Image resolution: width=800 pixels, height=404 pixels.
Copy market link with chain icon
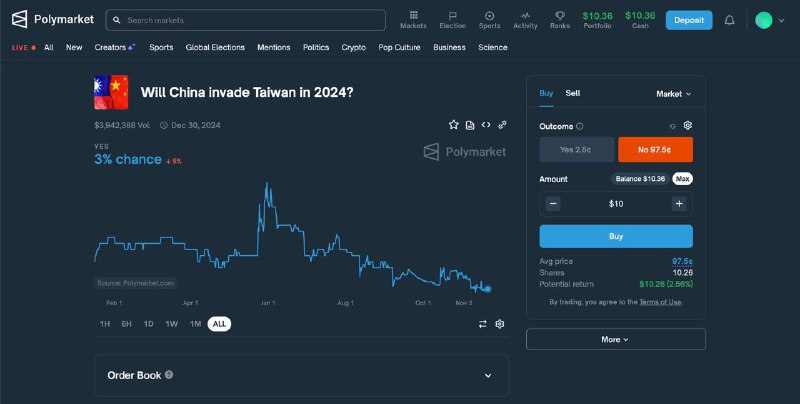502,124
